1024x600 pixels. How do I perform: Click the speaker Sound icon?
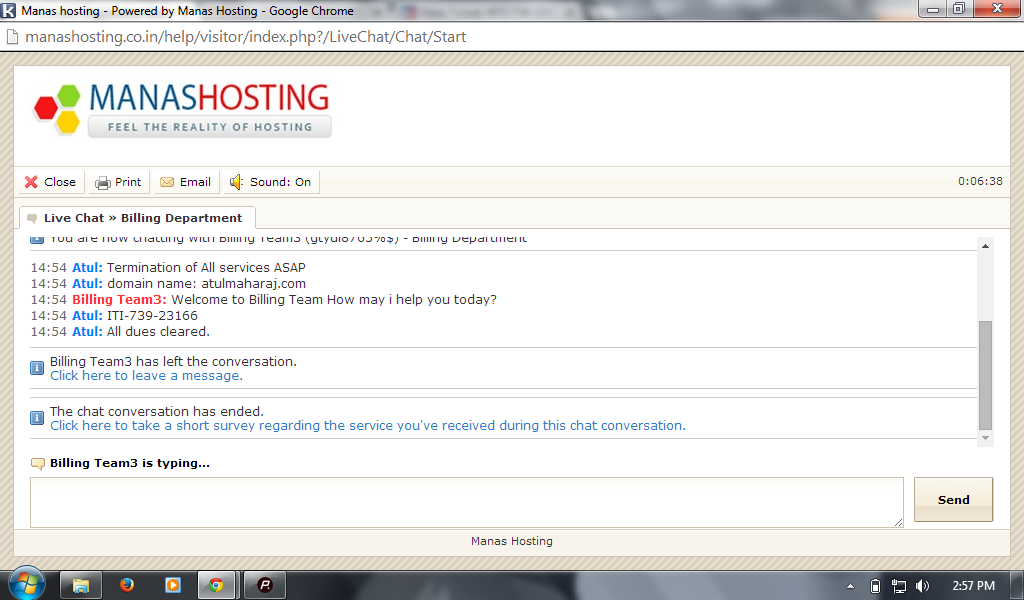236,182
